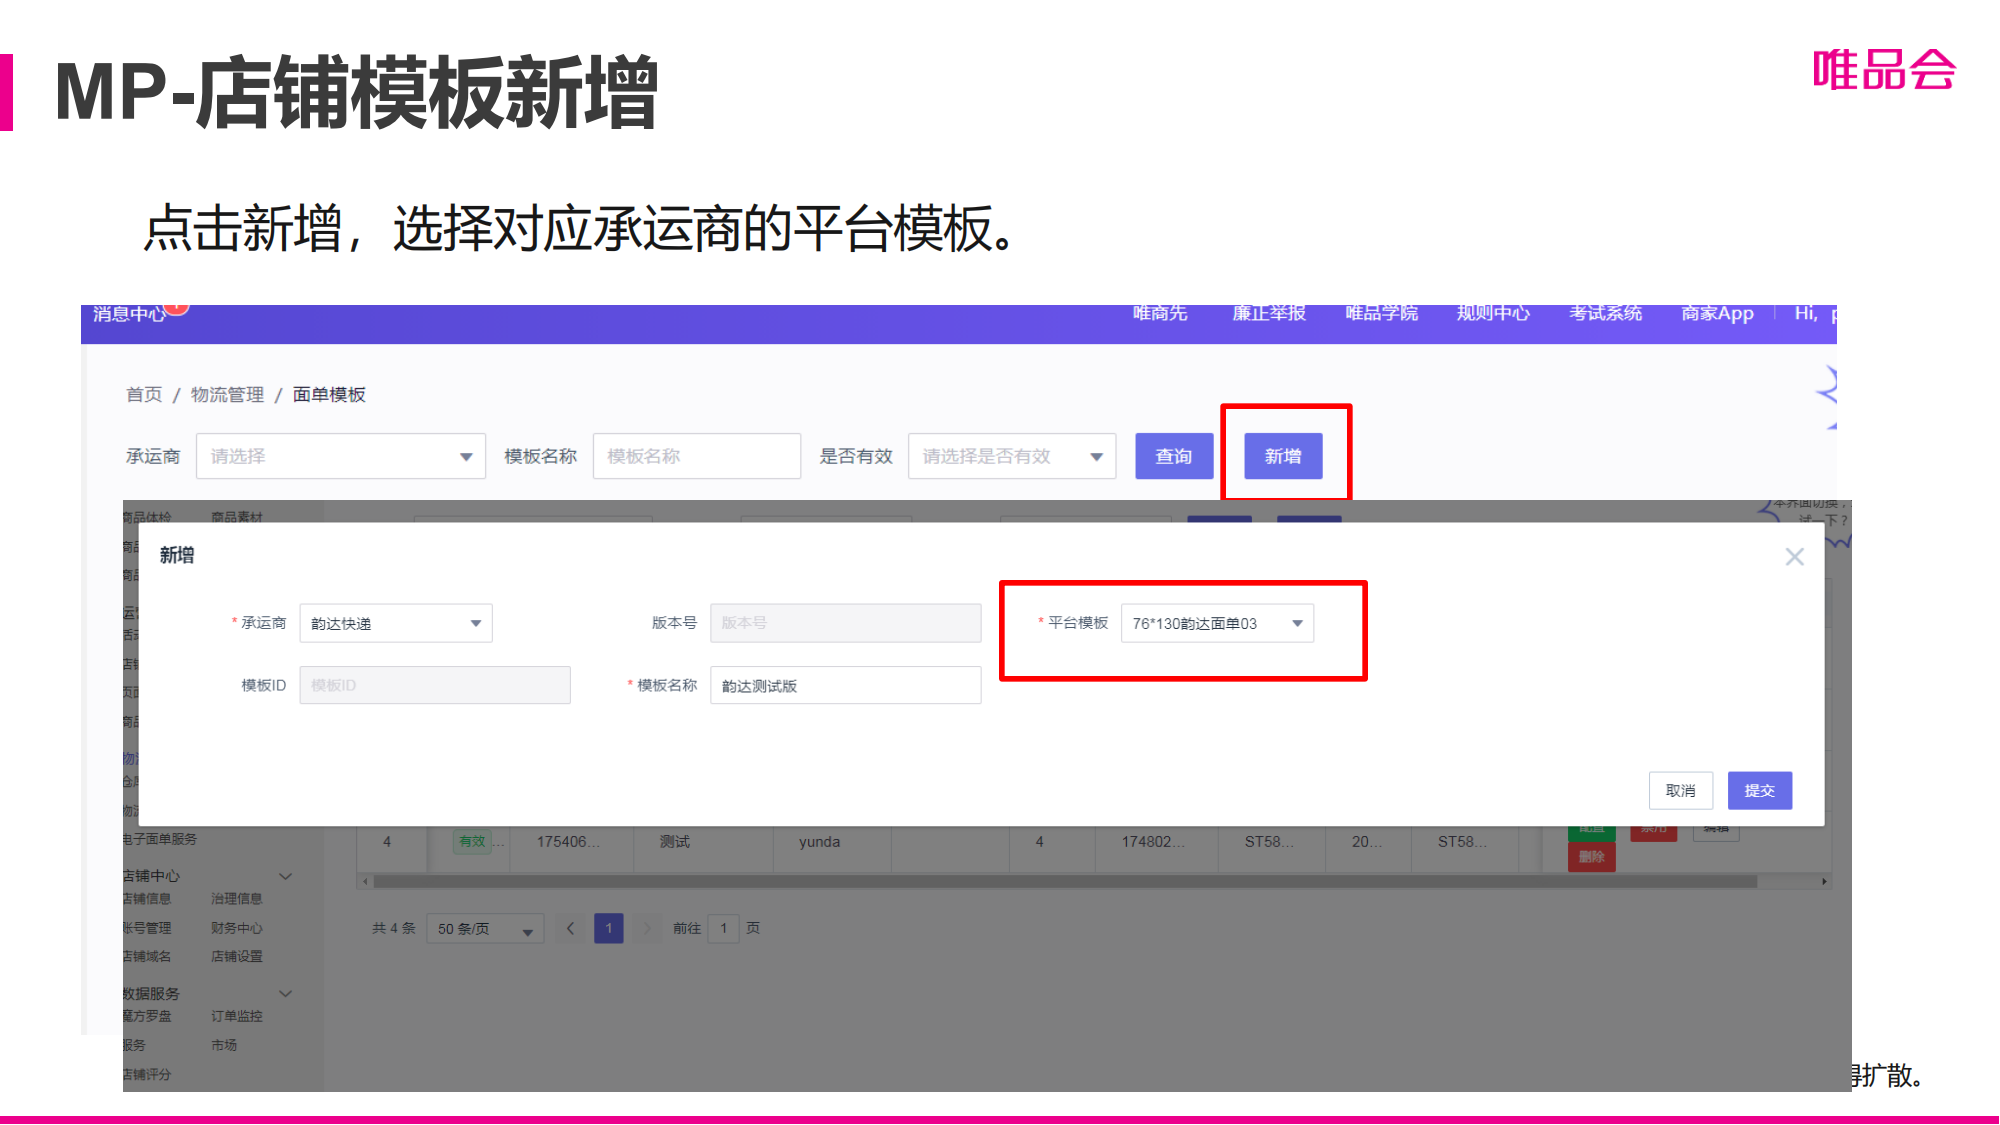Open the 是否有效 filter dropdown
This screenshot has width=2000, height=1125.
[1012, 456]
